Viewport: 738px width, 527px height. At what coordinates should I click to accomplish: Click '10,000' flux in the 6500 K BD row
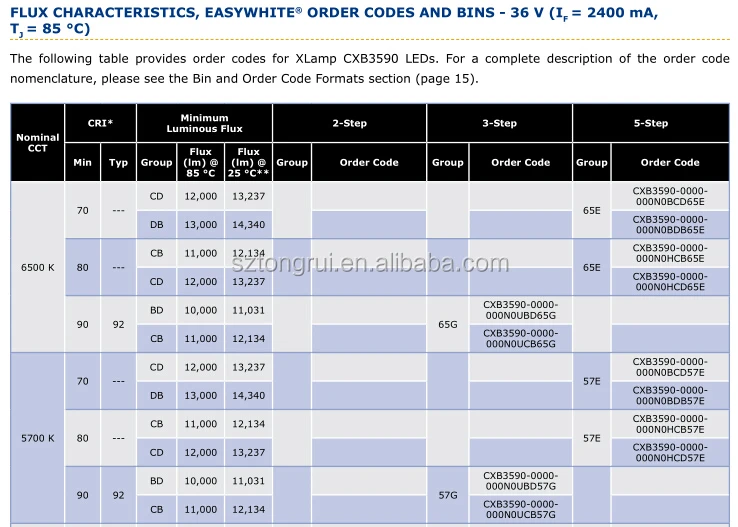click(x=201, y=310)
